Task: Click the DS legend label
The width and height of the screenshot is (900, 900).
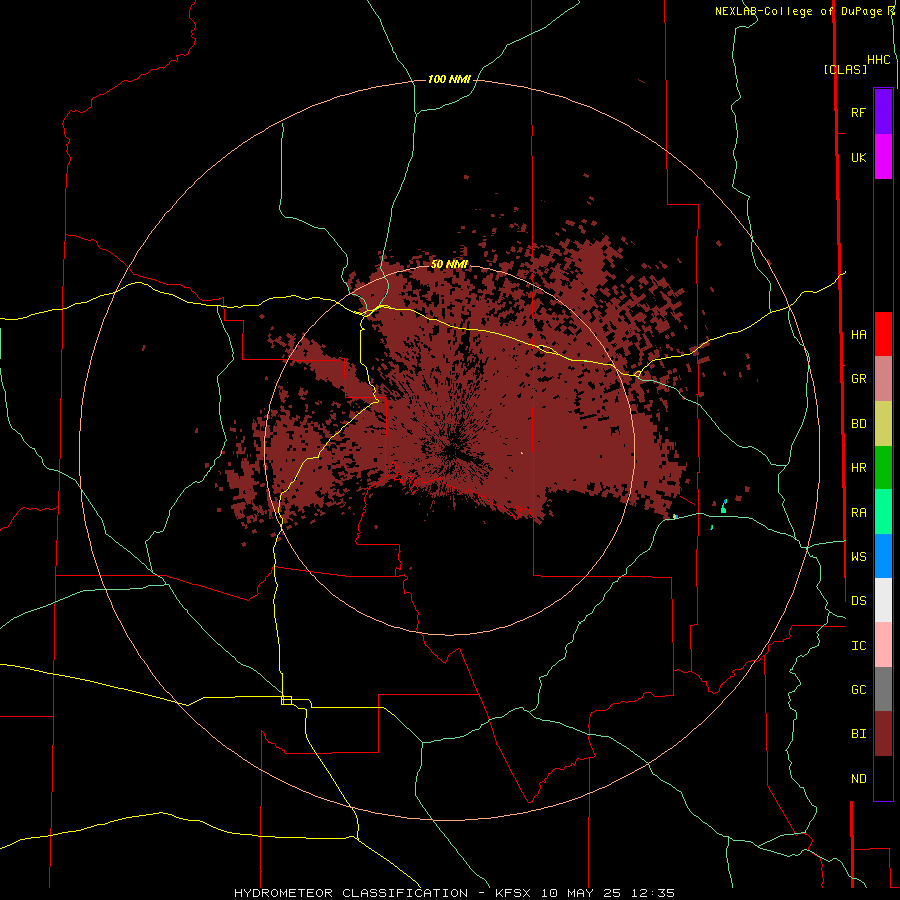Action: (858, 601)
